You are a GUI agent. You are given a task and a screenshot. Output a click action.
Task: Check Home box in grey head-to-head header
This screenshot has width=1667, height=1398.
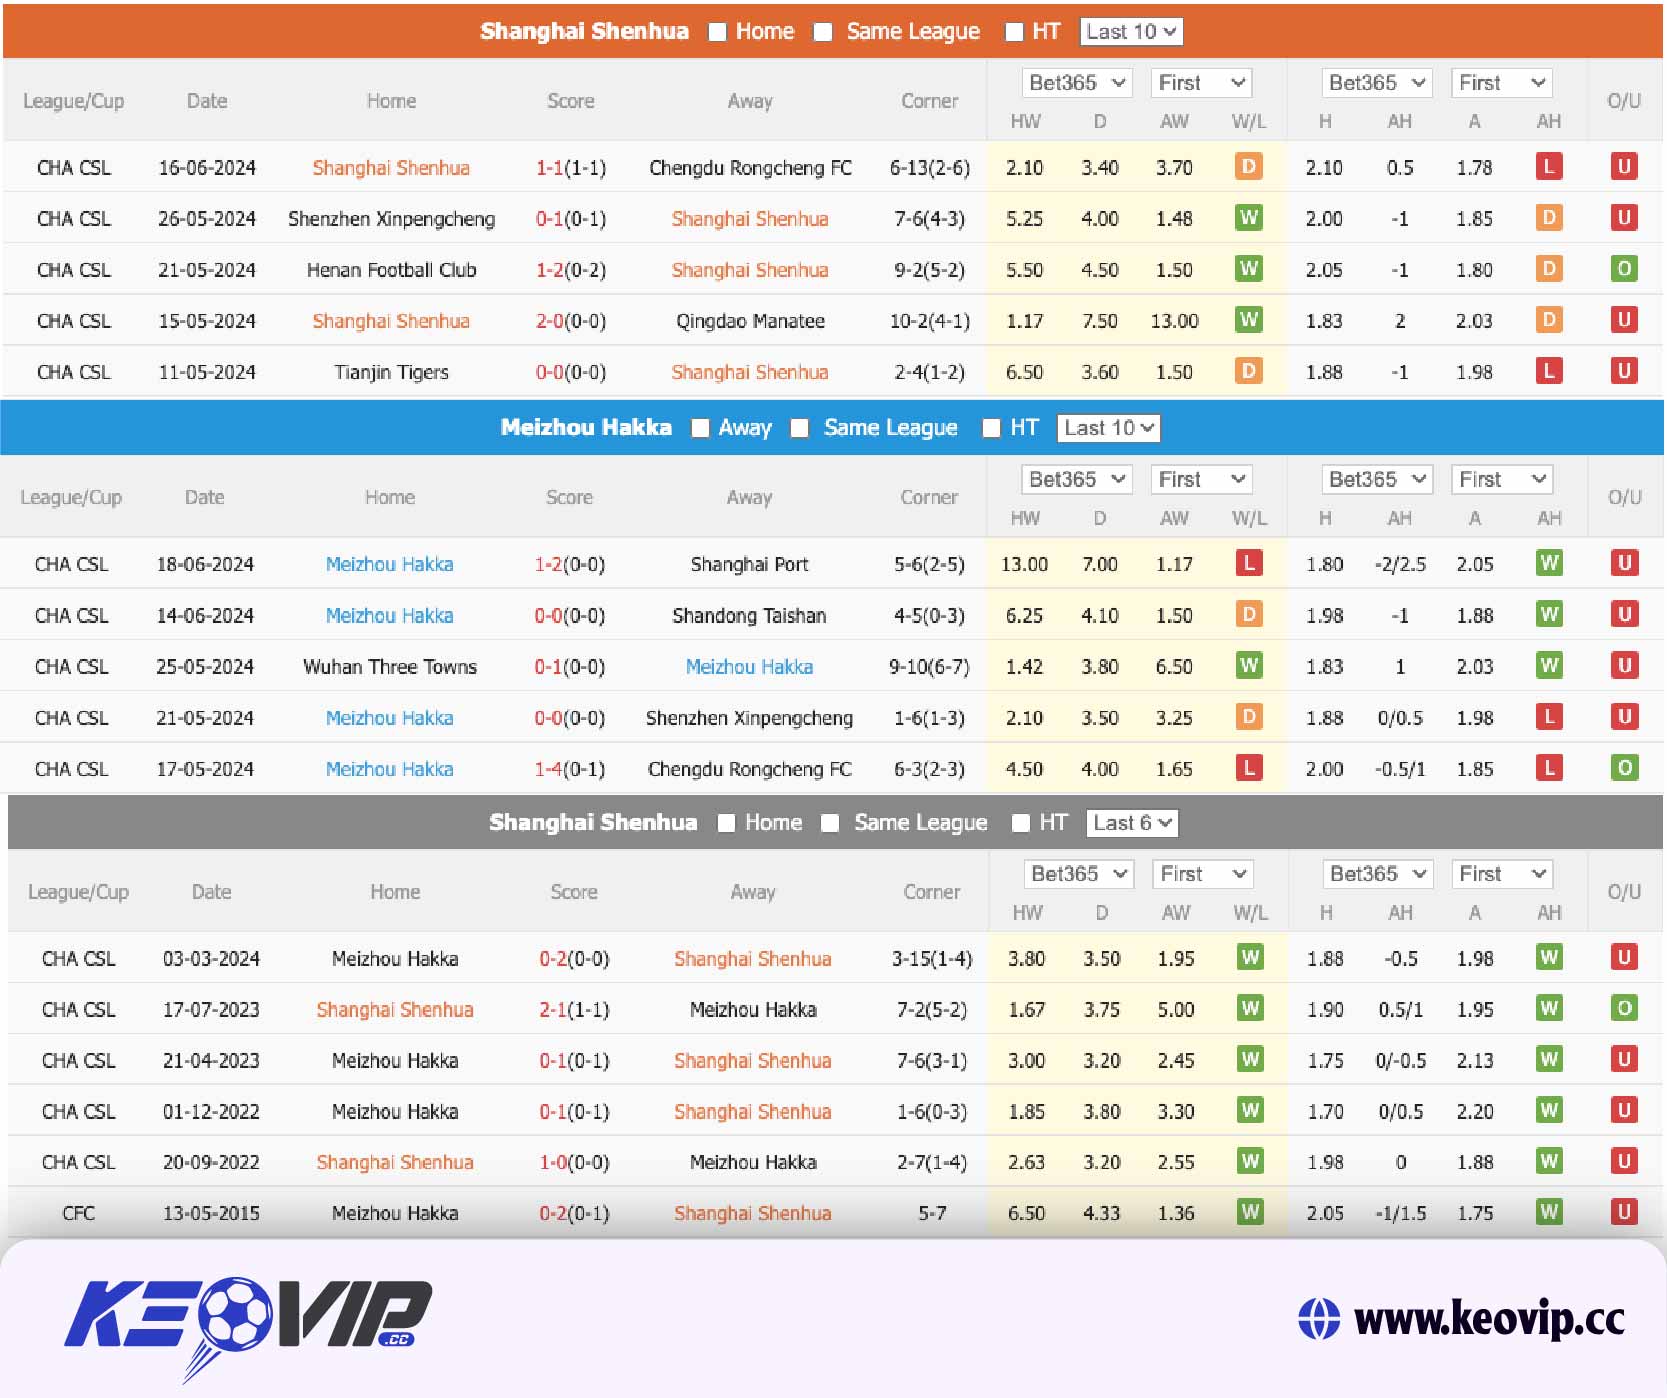[x=727, y=823]
